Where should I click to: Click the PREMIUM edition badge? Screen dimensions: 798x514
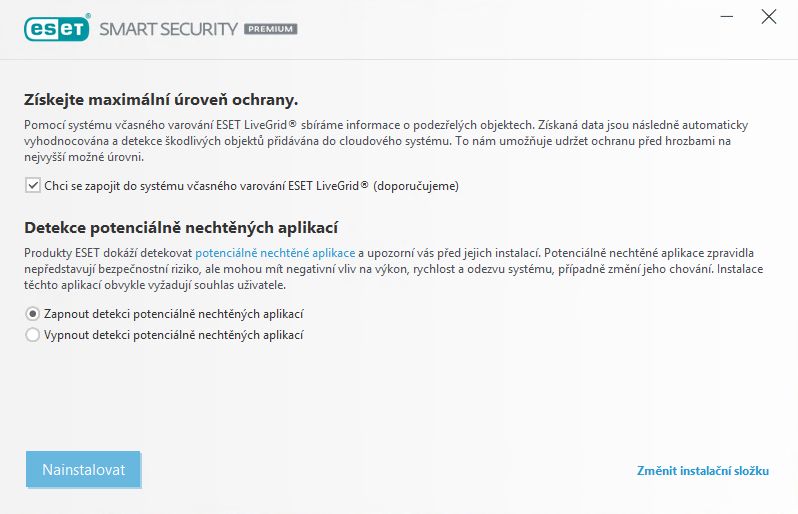[271, 29]
